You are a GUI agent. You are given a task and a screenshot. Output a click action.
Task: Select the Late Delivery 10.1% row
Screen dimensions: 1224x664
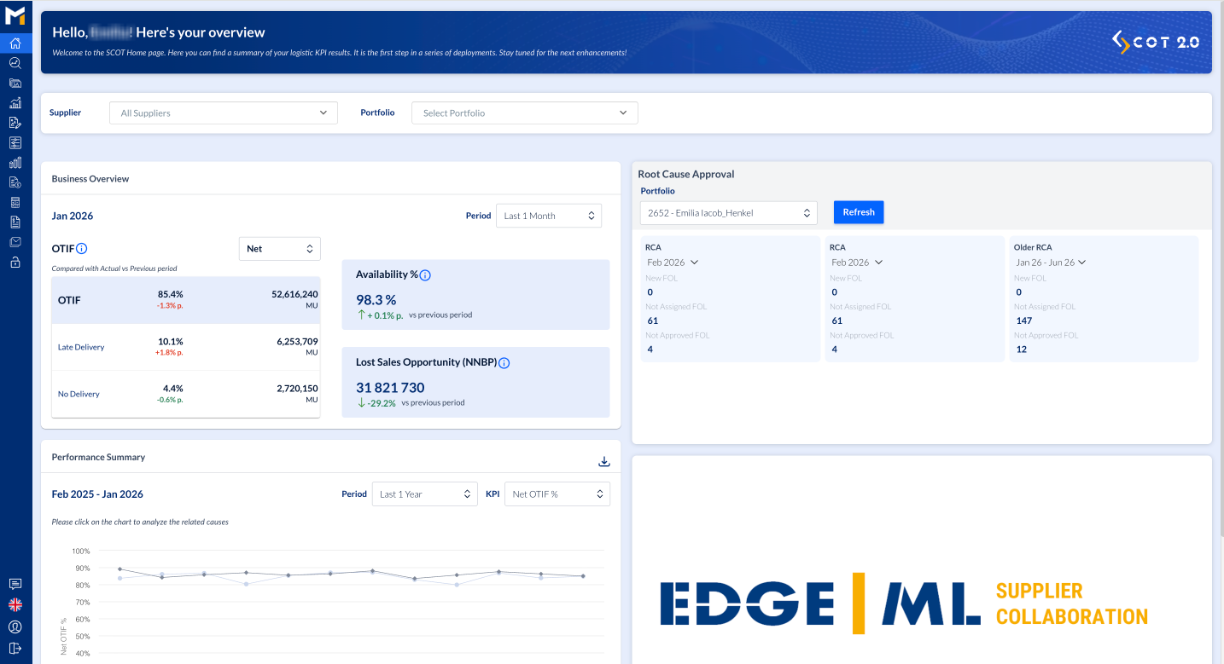pyautogui.click(x=186, y=347)
